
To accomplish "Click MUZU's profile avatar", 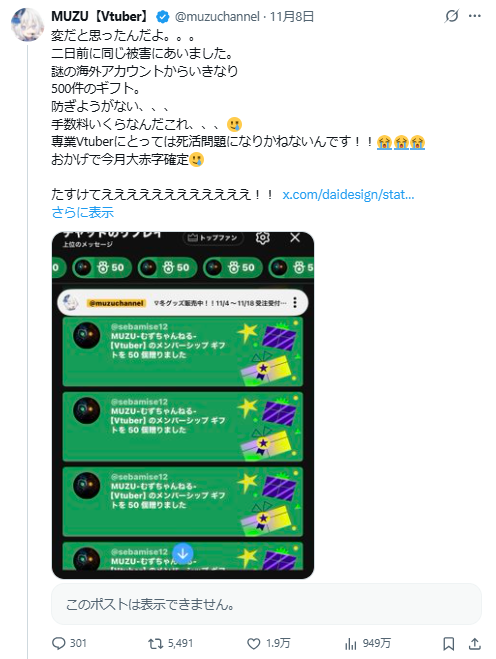I will 27,25.
